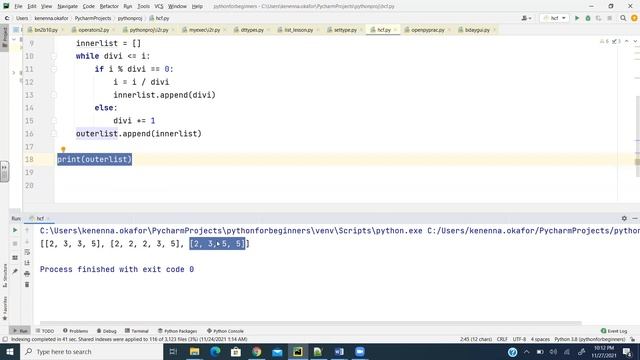This screenshot has height=360, width=640.
Task: Open PyCharm from the Windows taskbar
Action: 298,351
